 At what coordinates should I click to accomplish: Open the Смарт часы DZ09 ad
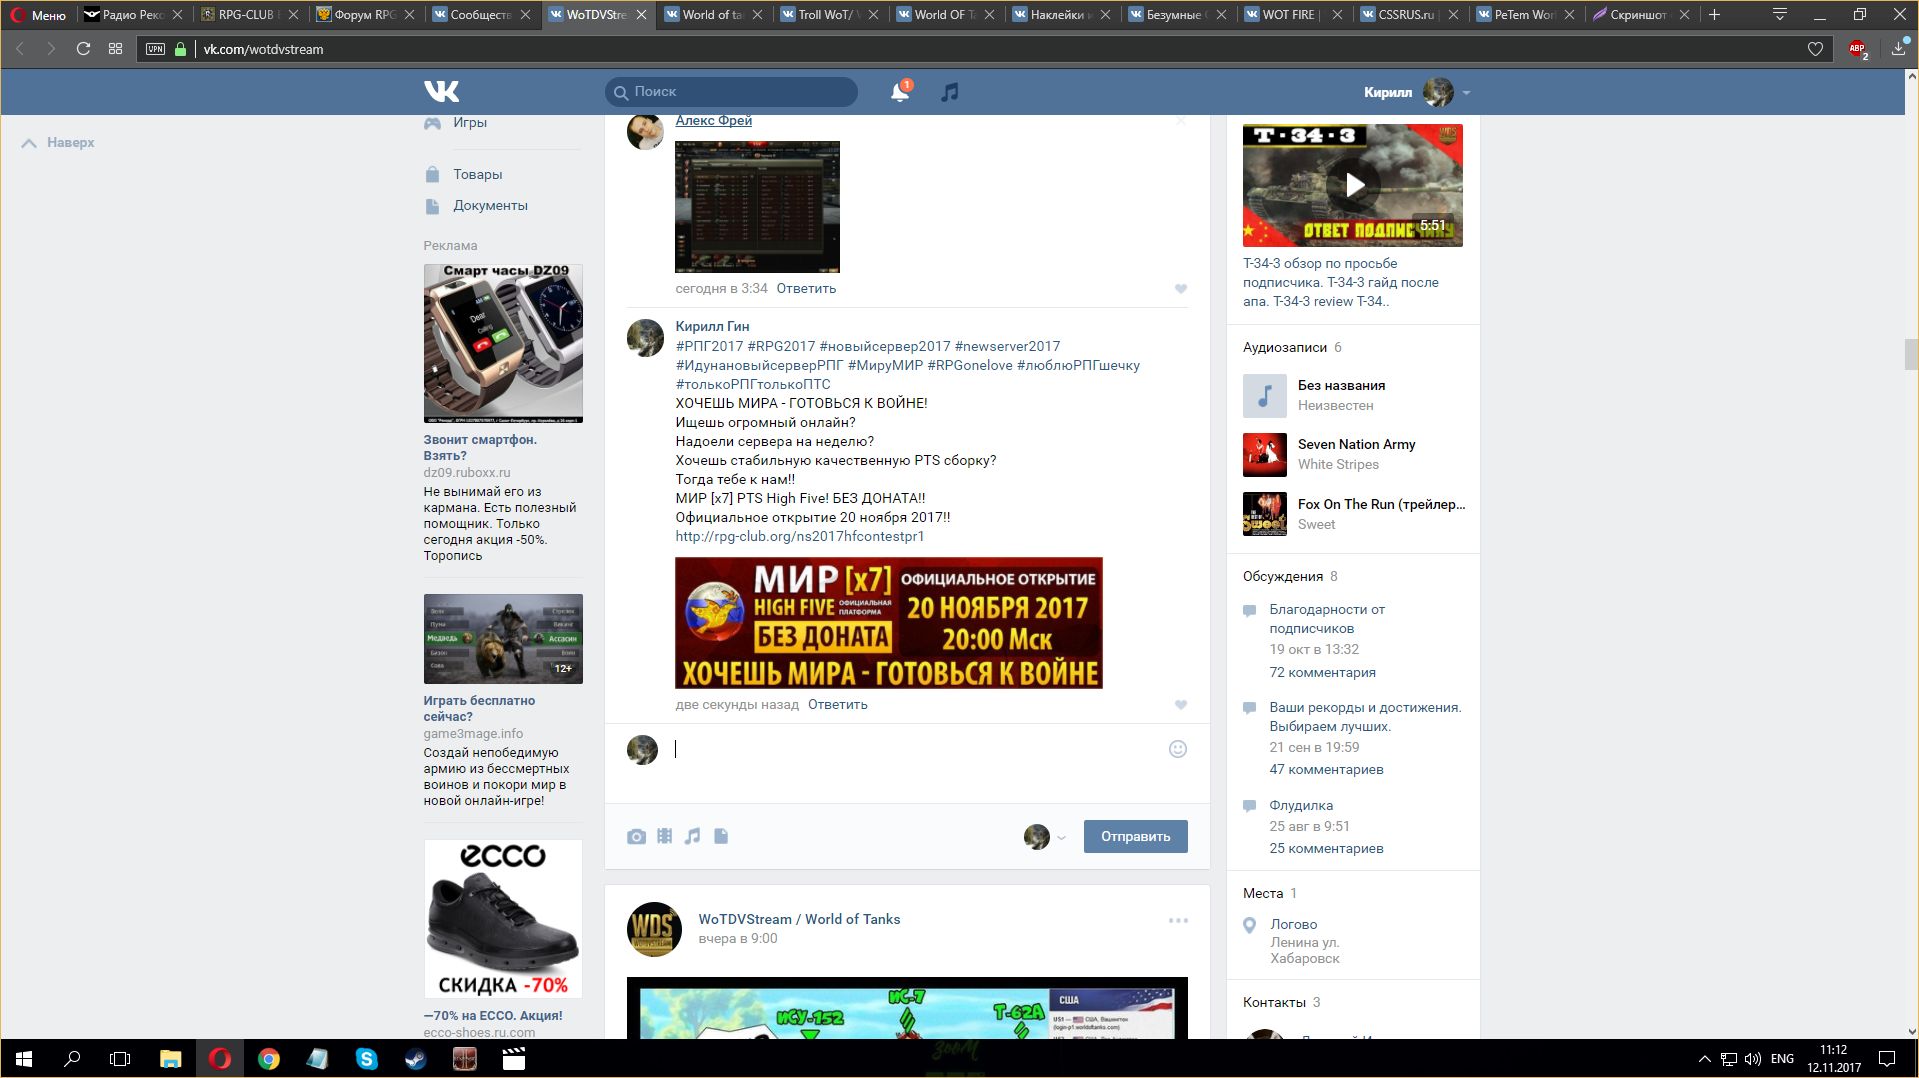coord(503,343)
